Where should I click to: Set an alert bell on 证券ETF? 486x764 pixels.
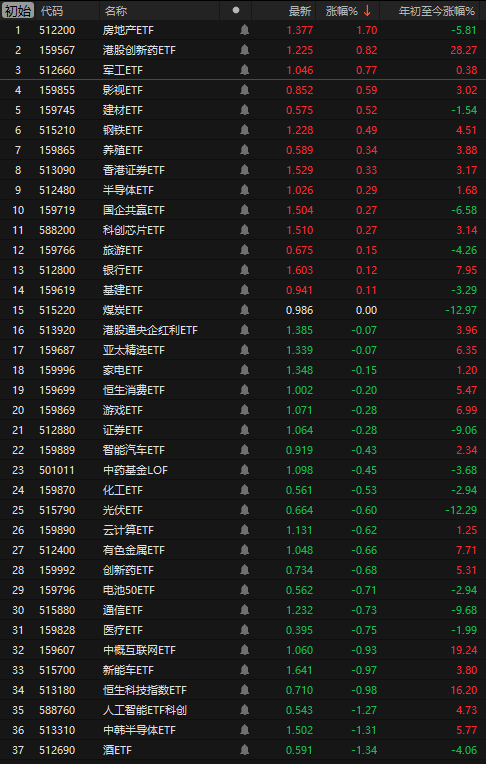tap(244, 430)
